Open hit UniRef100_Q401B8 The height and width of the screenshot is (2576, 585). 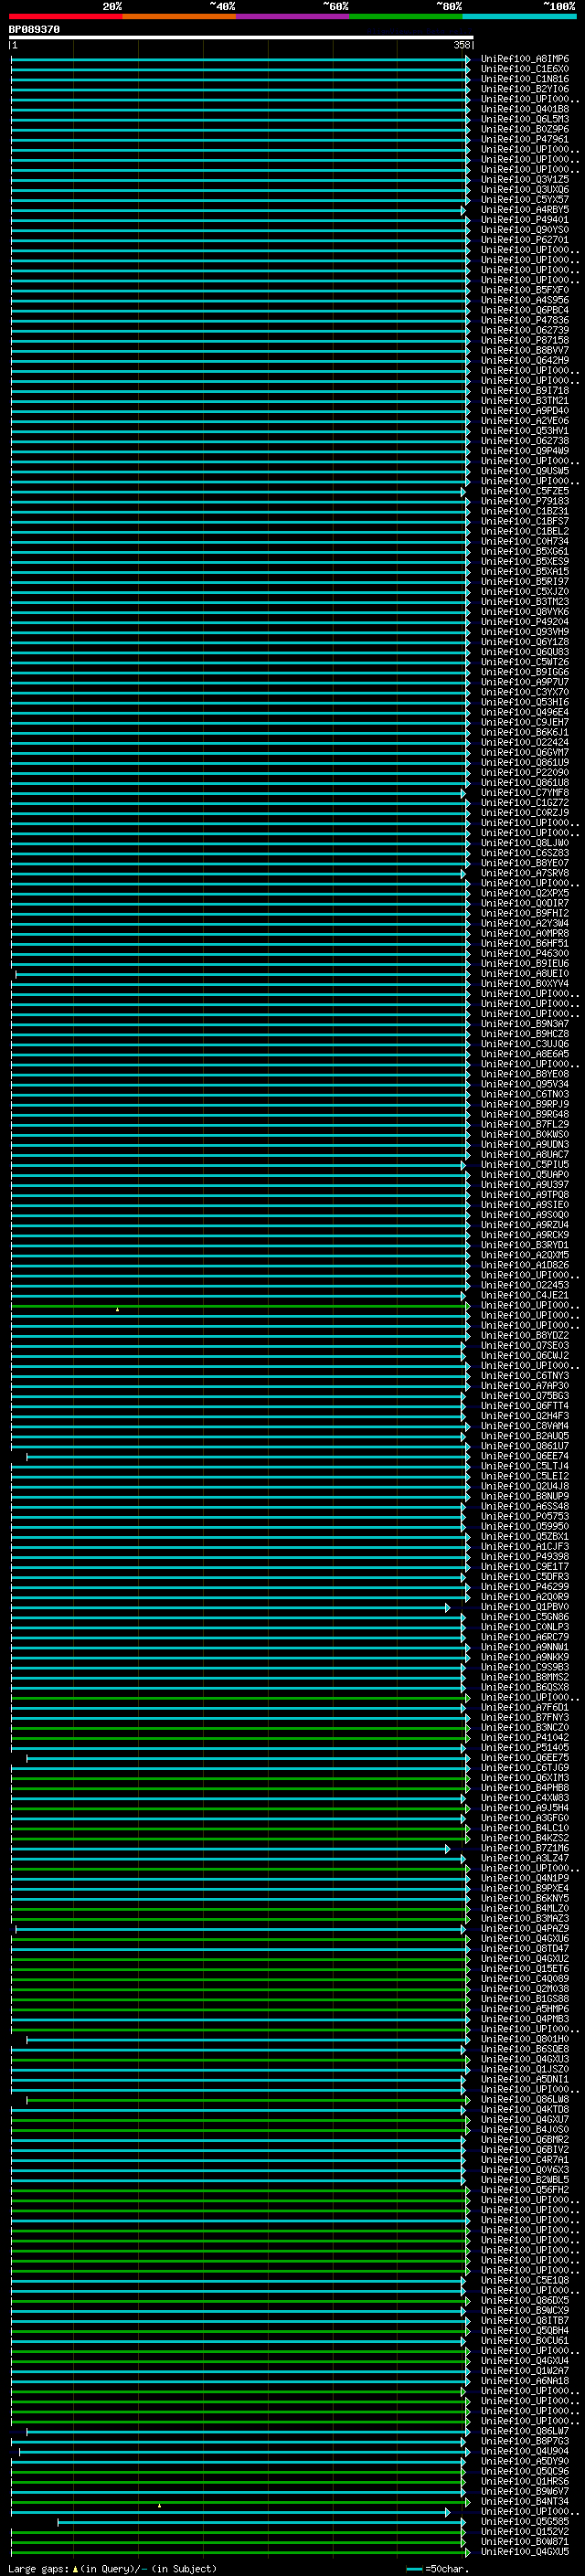pos(524,109)
